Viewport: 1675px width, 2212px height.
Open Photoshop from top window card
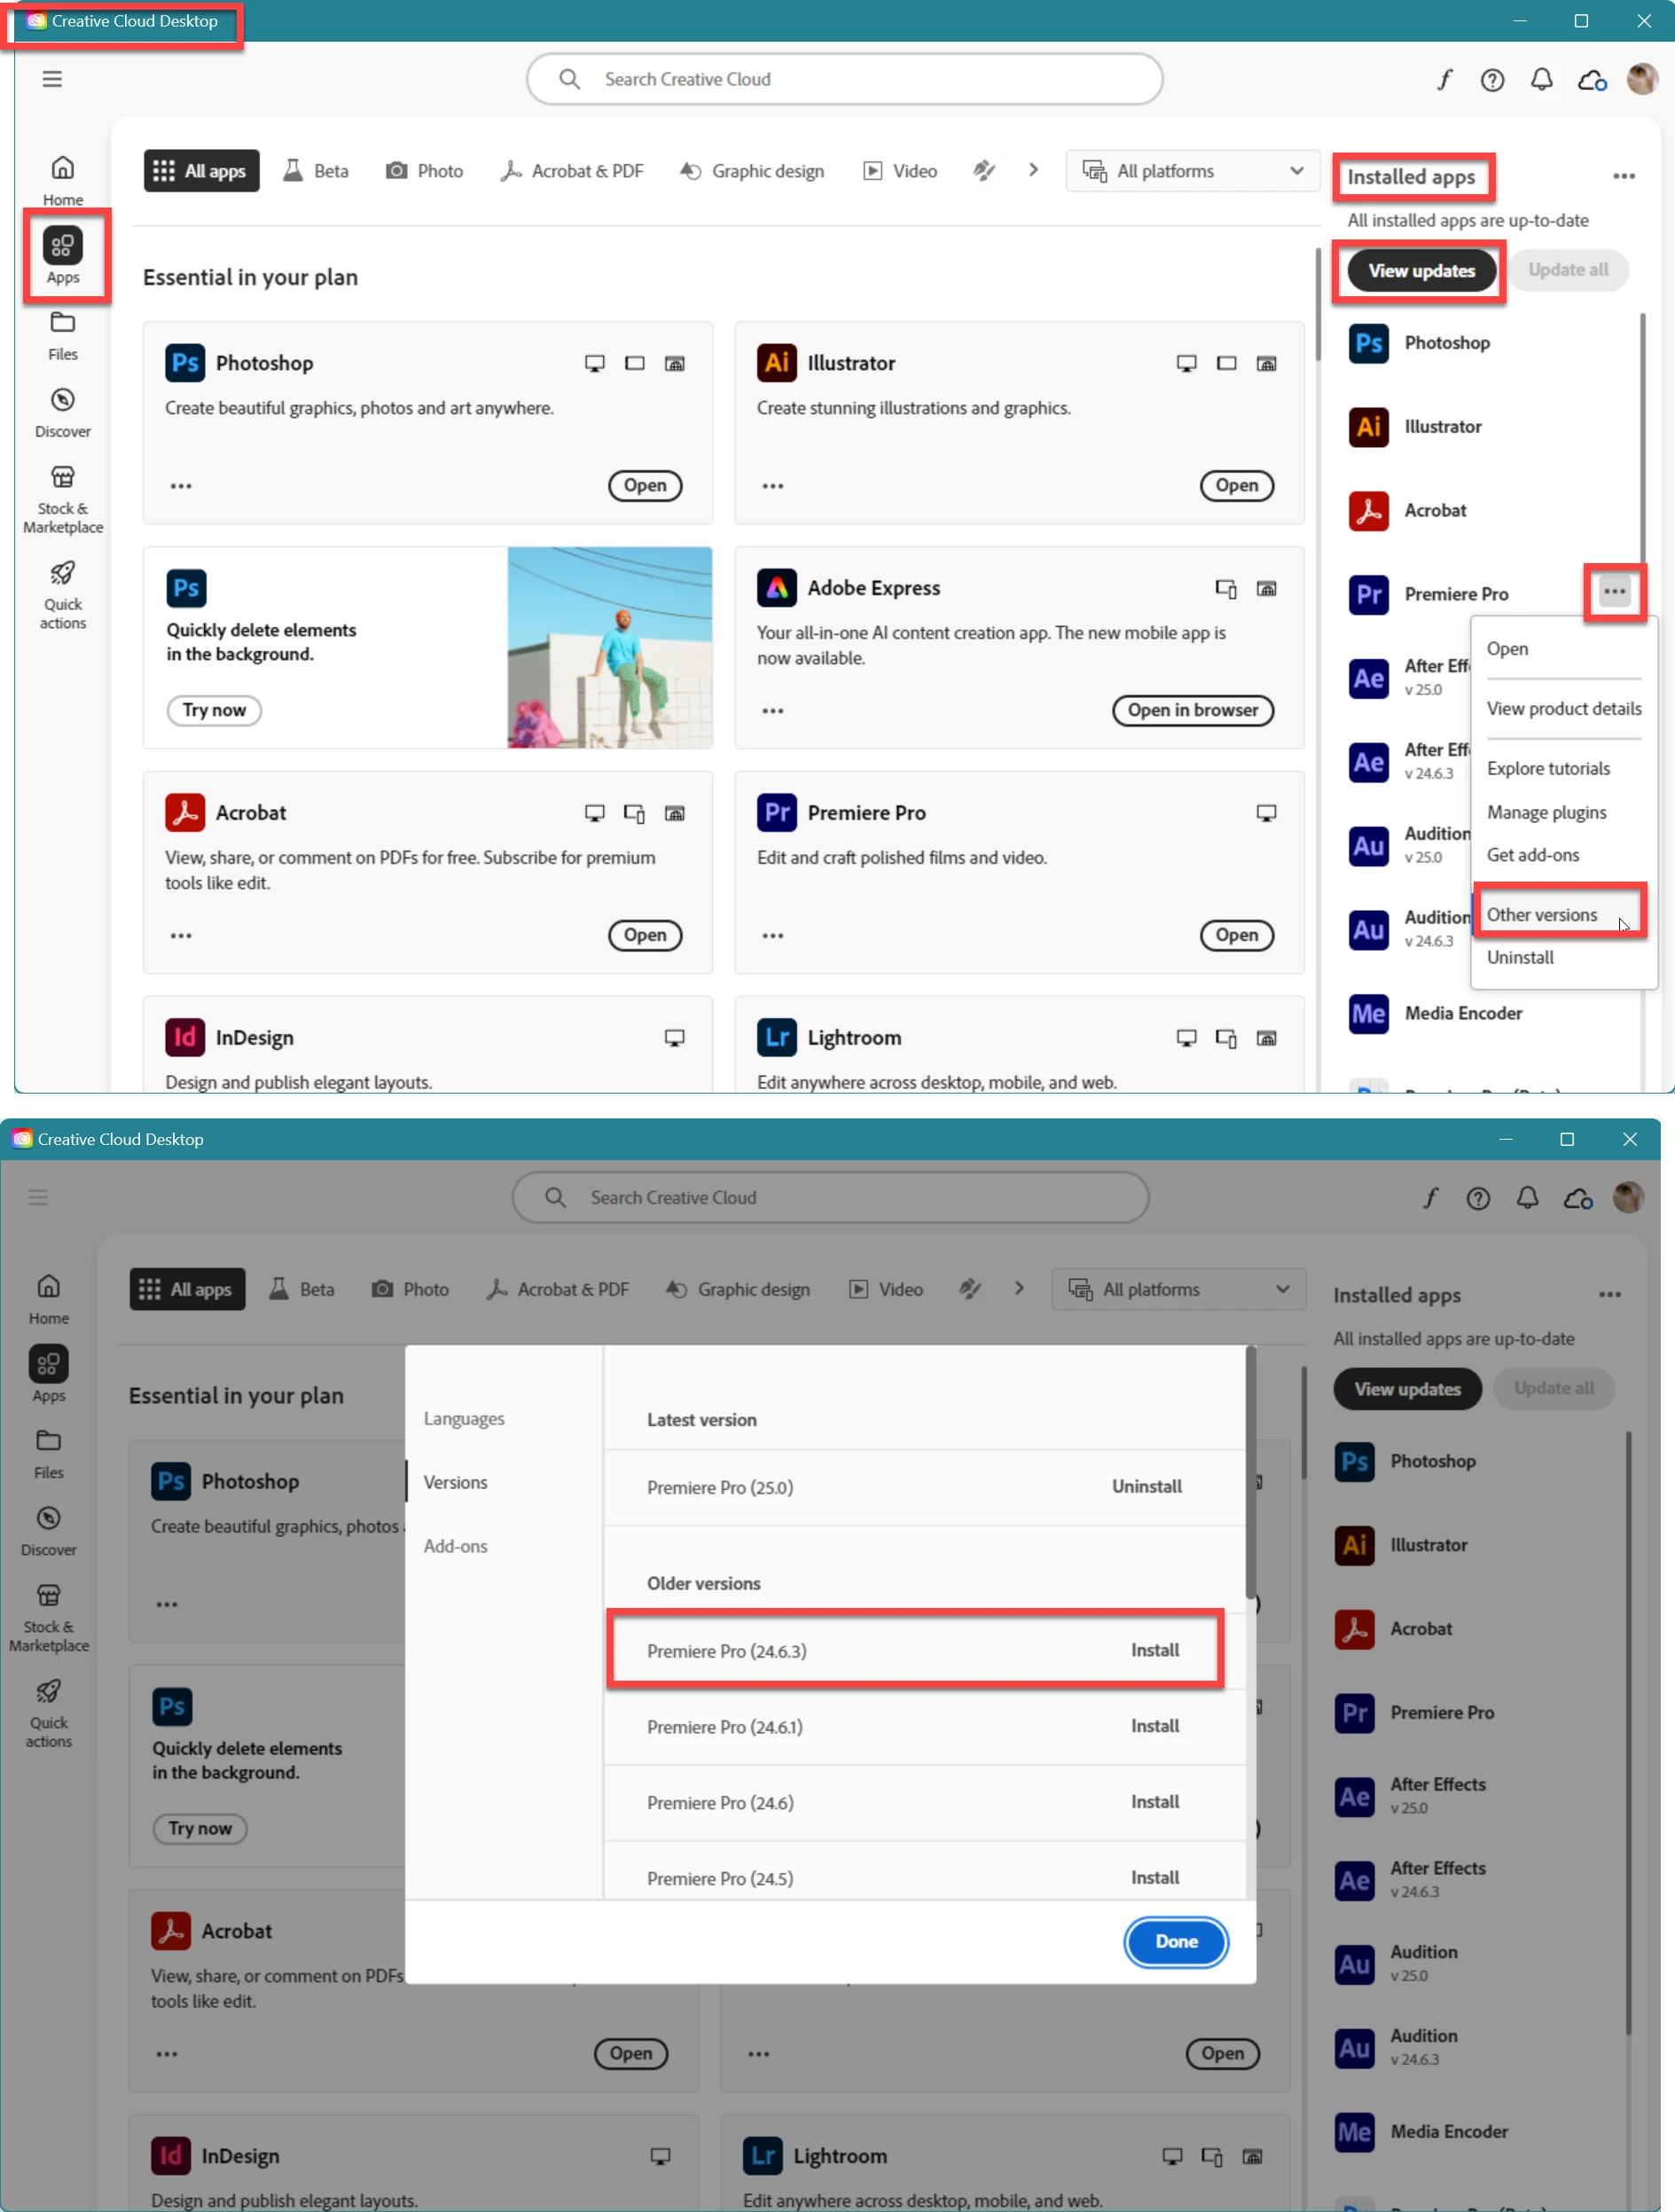pos(645,486)
